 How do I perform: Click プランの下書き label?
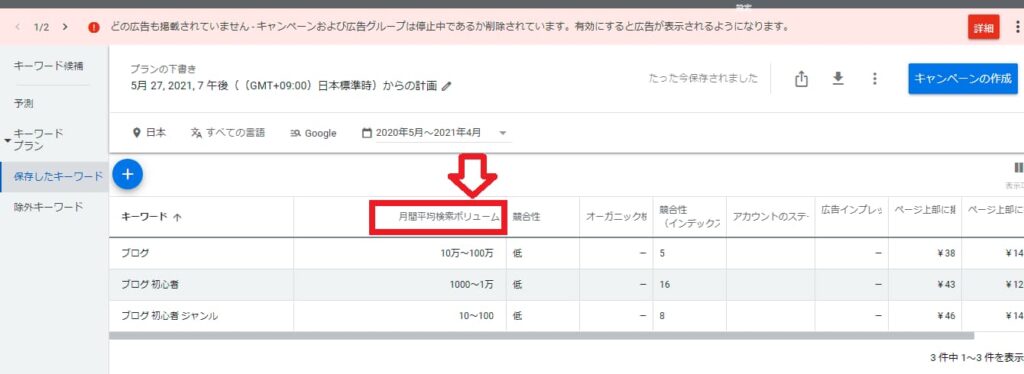click(x=163, y=69)
